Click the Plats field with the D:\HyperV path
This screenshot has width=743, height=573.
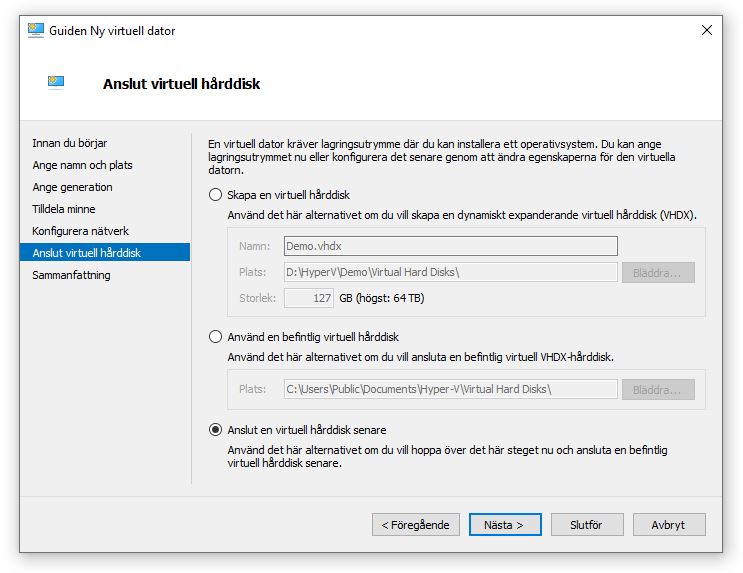click(451, 272)
